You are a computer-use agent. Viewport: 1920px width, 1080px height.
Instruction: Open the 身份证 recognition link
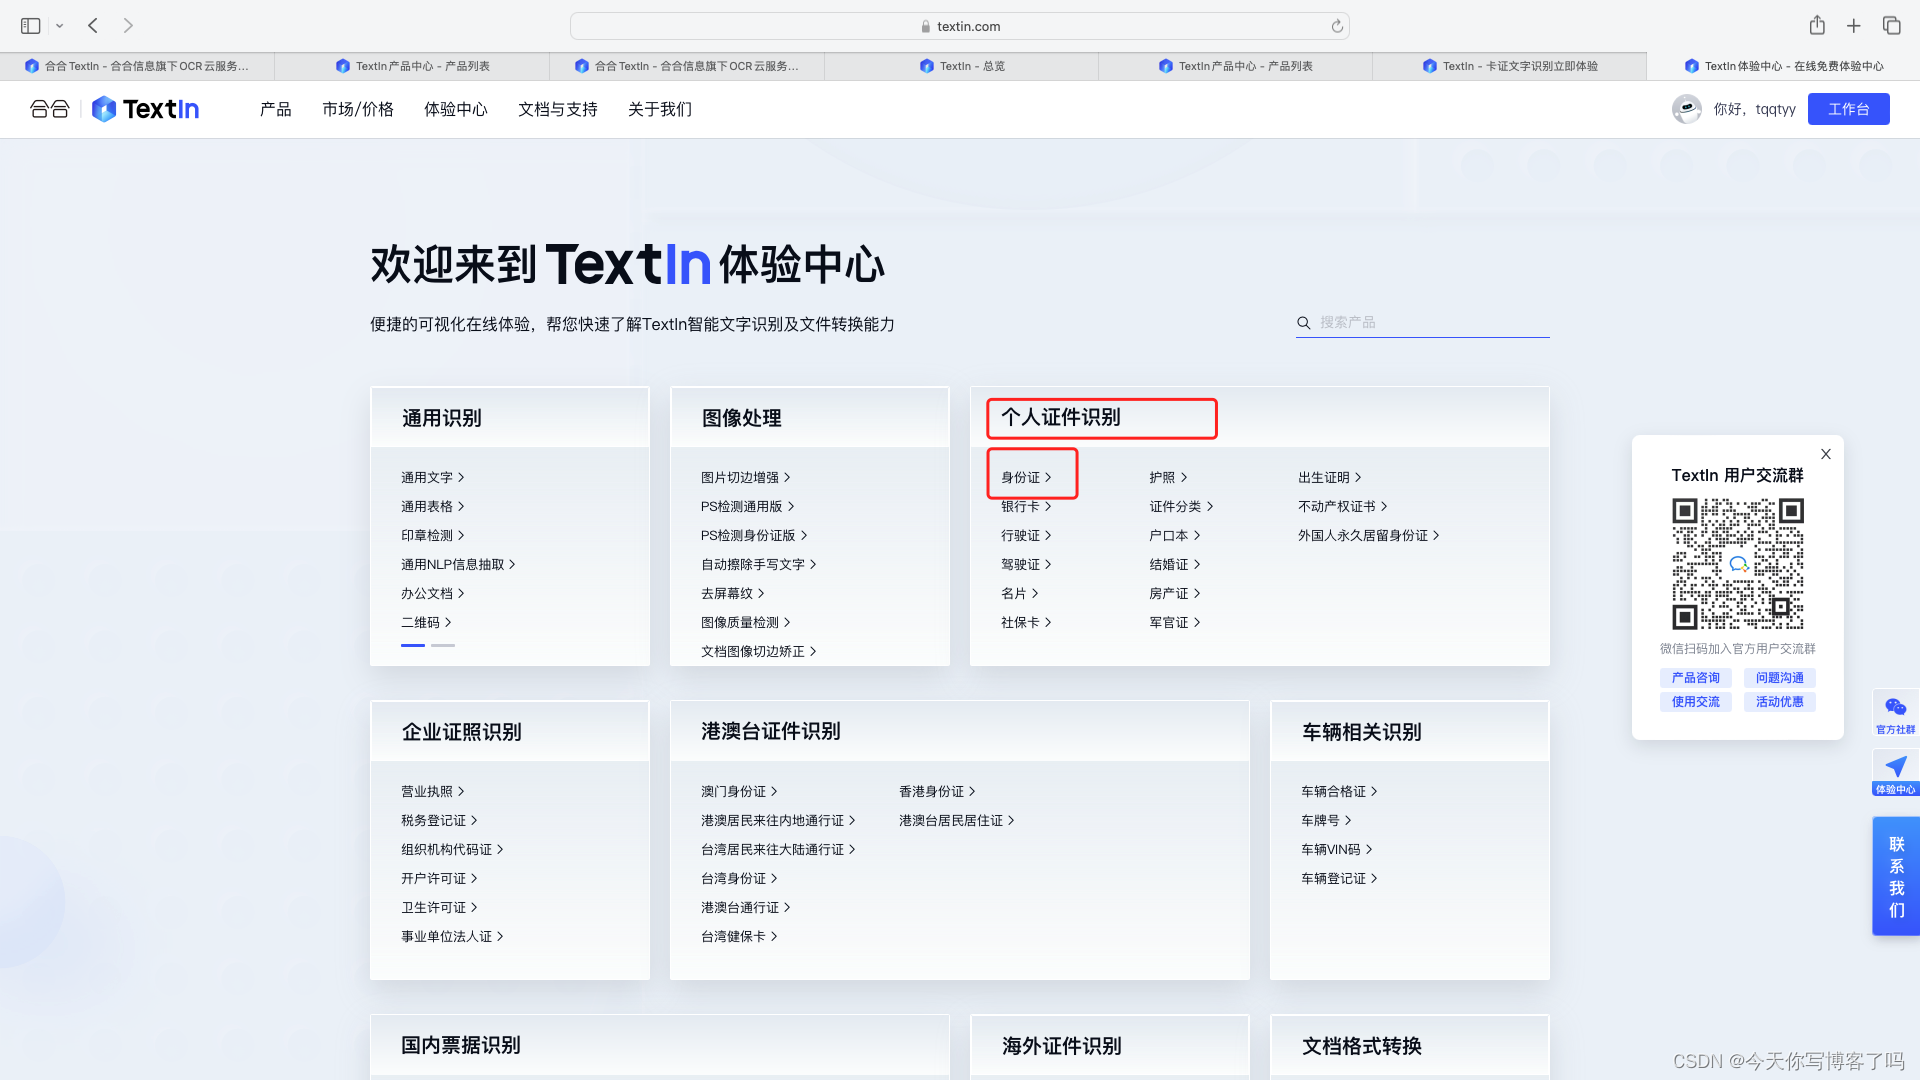coord(1025,478)
